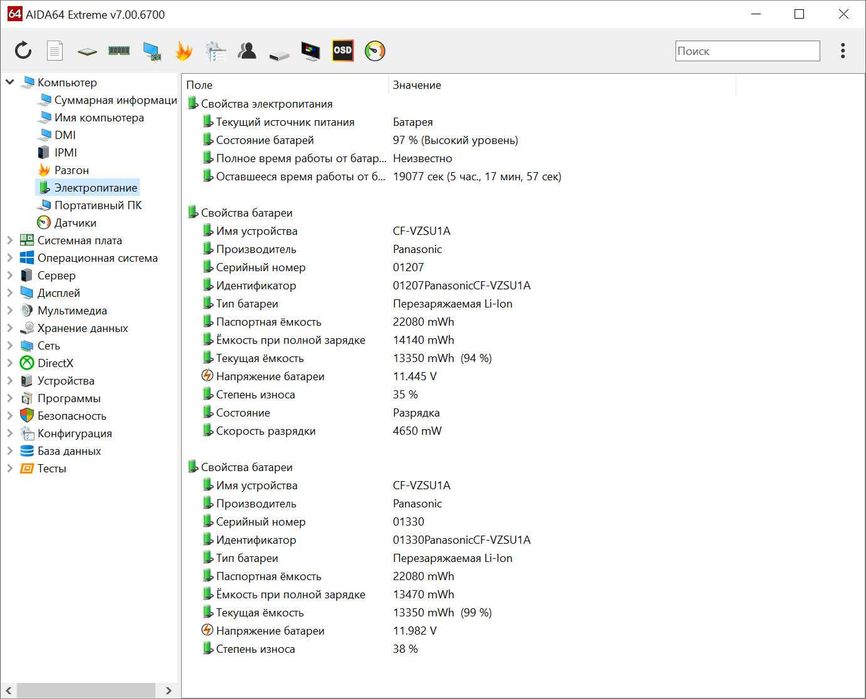
Task: Click the Тесты tree icon
Action: pos(27,469)
